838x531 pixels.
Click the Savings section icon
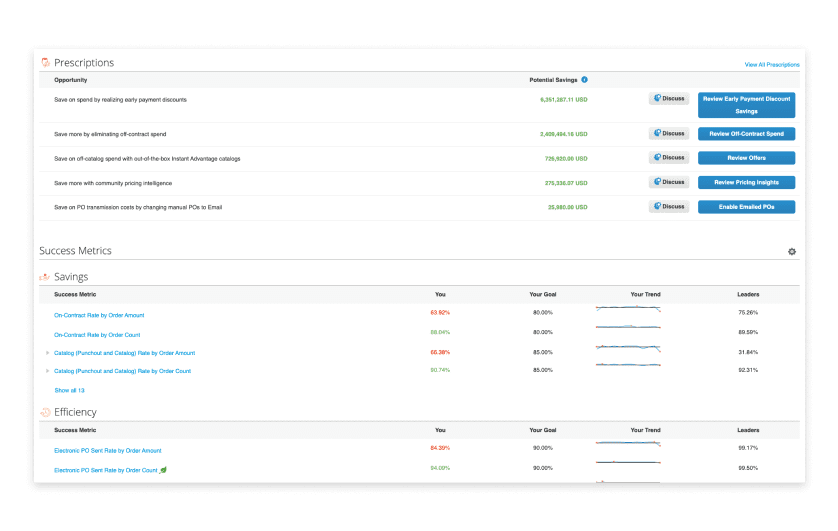(45, 277)
